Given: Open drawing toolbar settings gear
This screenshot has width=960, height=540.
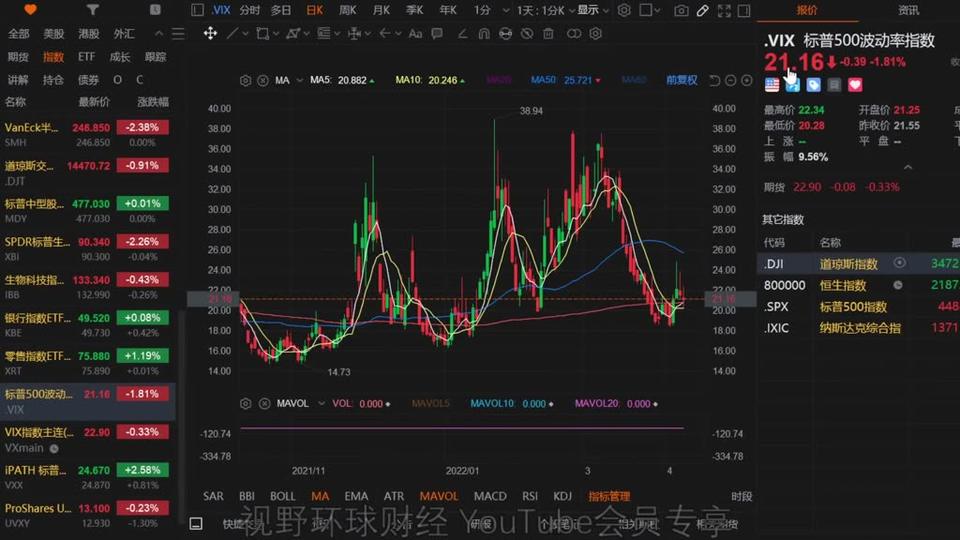Looking at the screenshot, I should pos(595,34).
